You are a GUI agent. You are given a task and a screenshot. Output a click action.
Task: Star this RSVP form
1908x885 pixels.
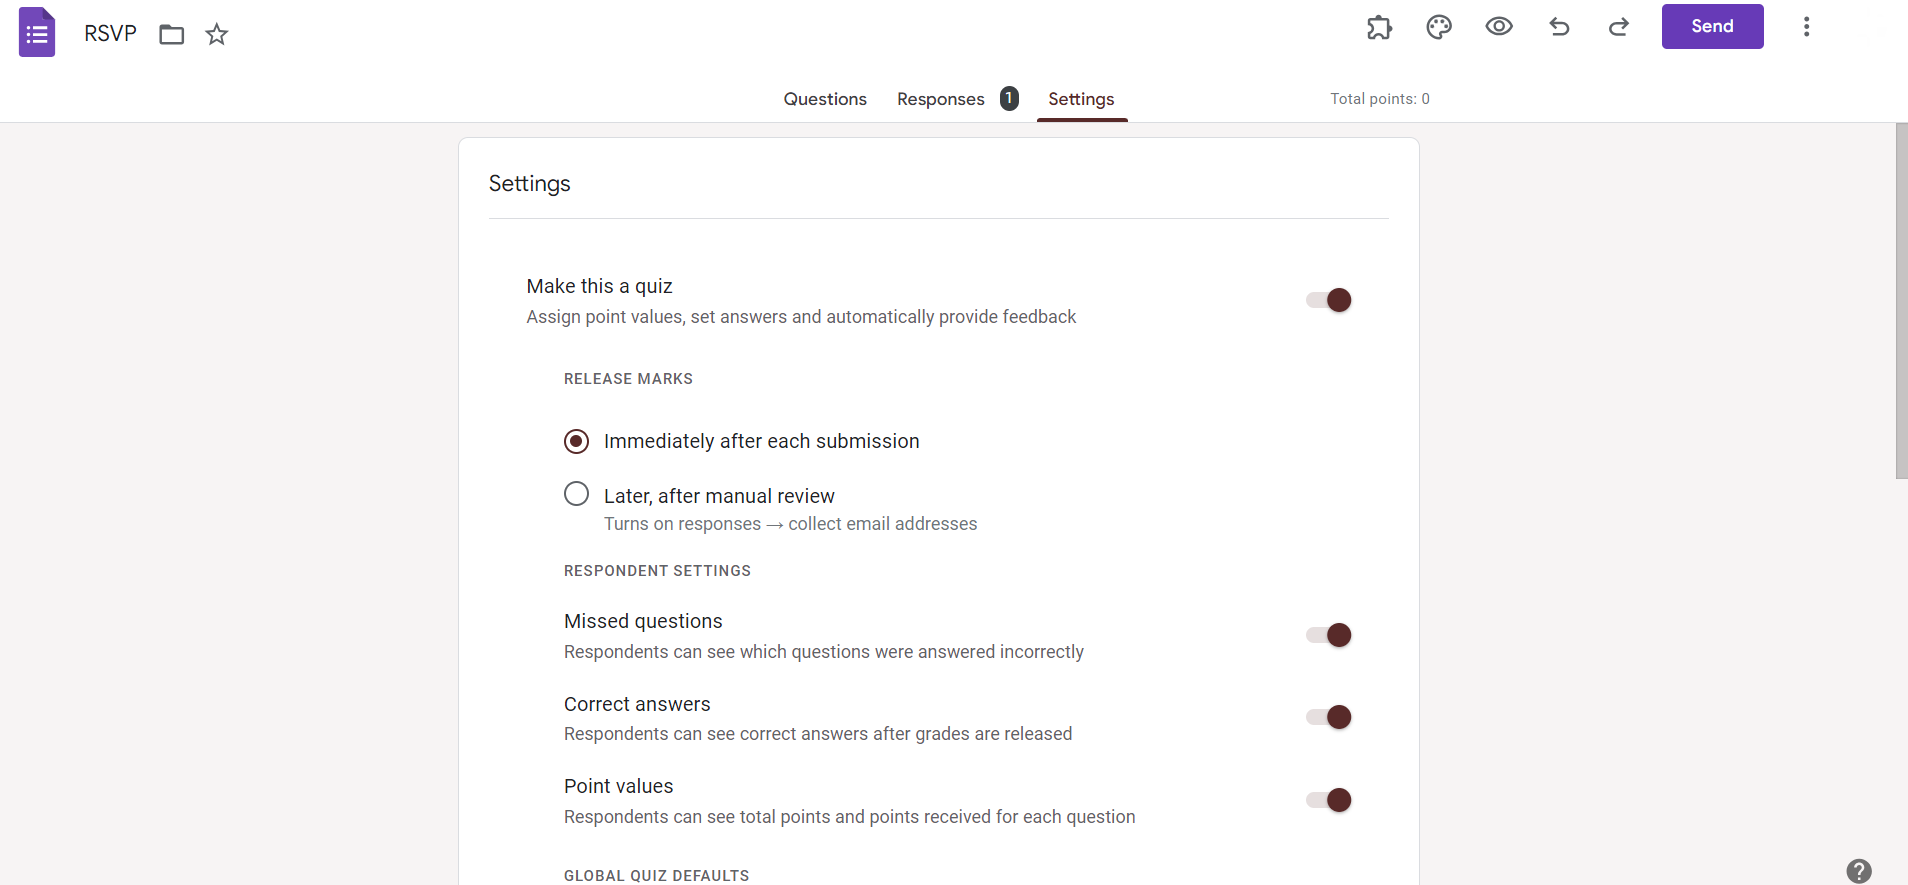(217, 35)
